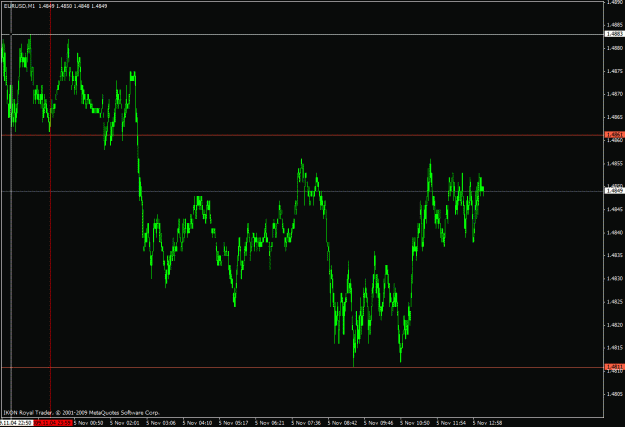Screen dimensions: 625x427
Task: Click the 1.4825 price scale value
Action: point(615,302)
